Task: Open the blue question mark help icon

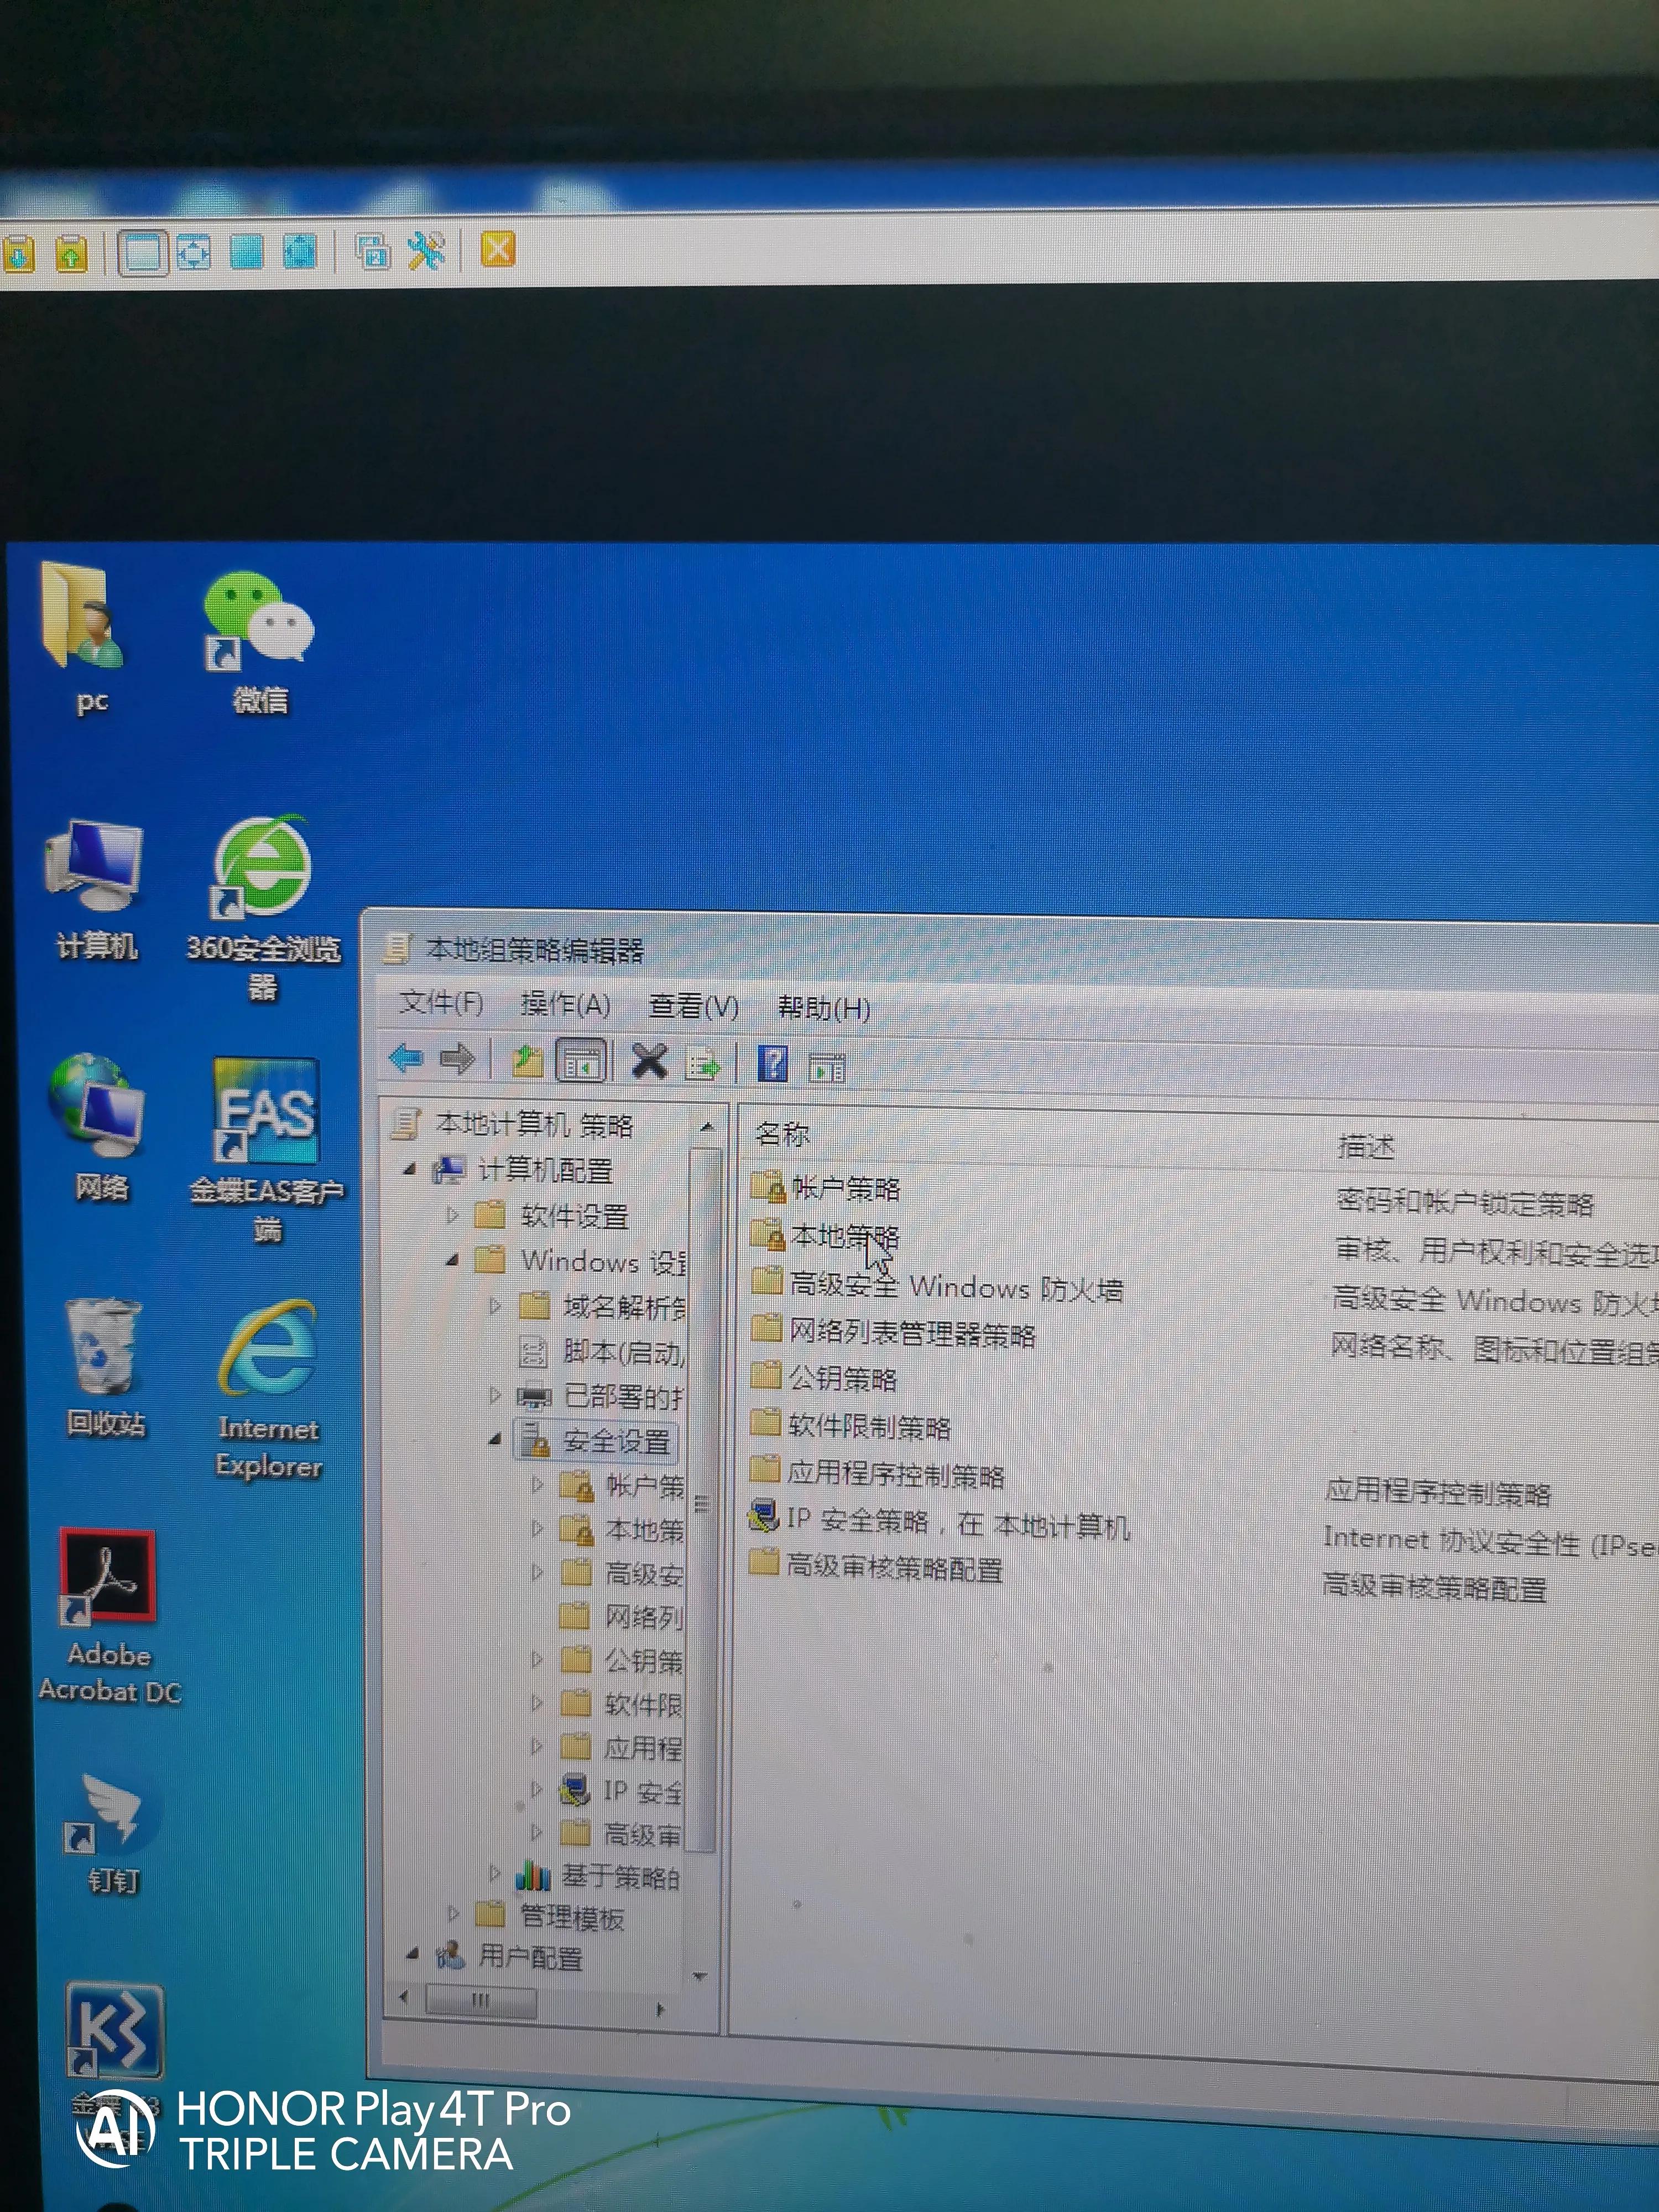Action: [x=773, y=1064]
